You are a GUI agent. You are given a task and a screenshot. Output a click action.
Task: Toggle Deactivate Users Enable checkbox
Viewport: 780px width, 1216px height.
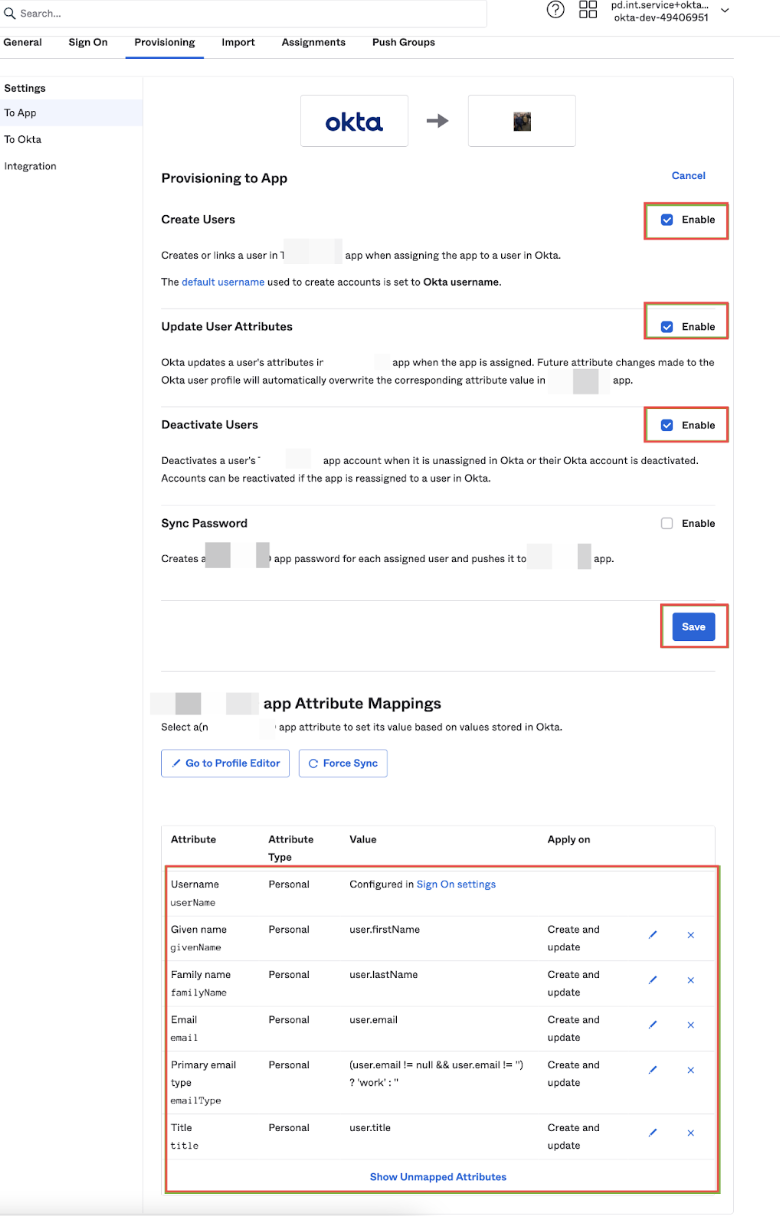(x=667, y=425)
